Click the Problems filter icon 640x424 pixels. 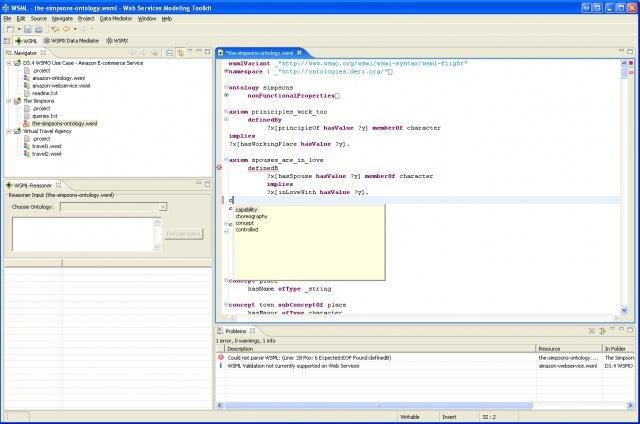[x=602, y=331]
